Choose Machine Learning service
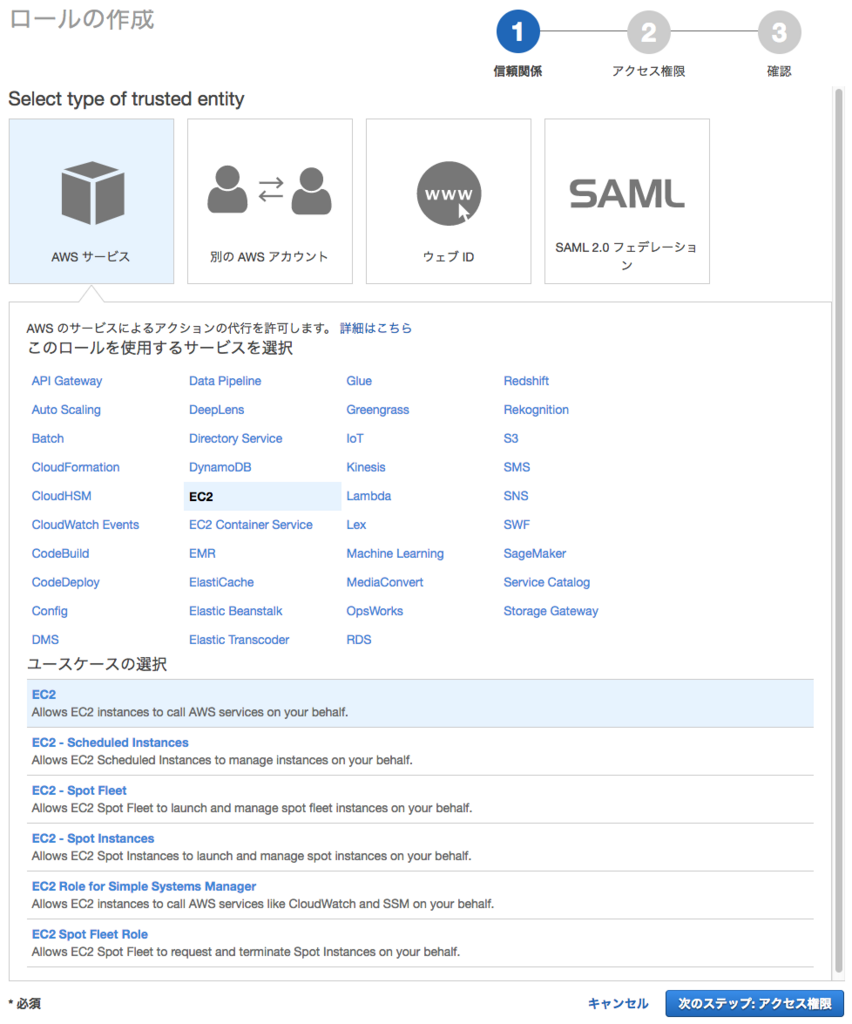Viewport: 852px width, 1024px height. [395, 553]
